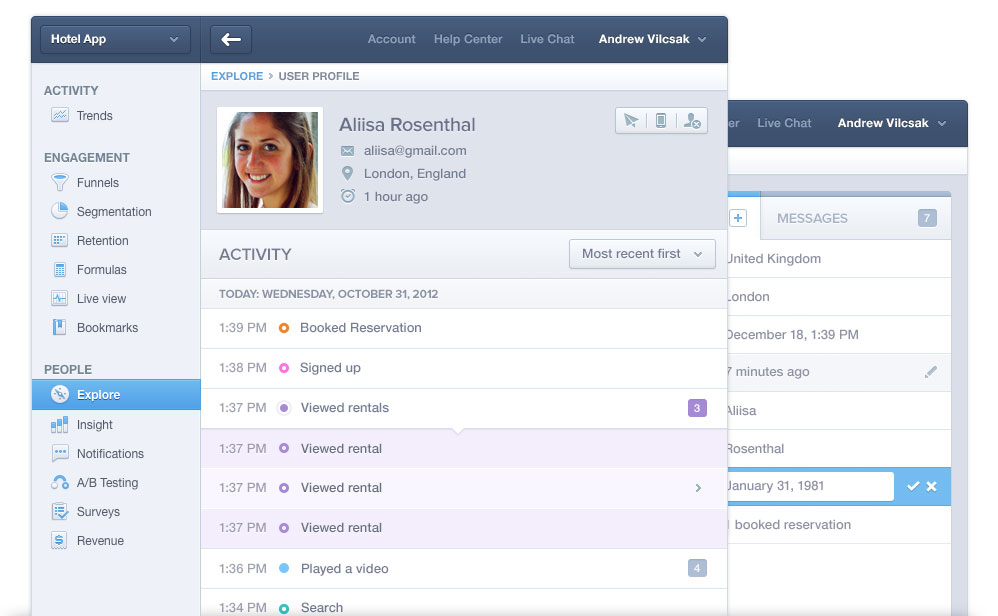Click the remove user icon

tap(691, 120)
